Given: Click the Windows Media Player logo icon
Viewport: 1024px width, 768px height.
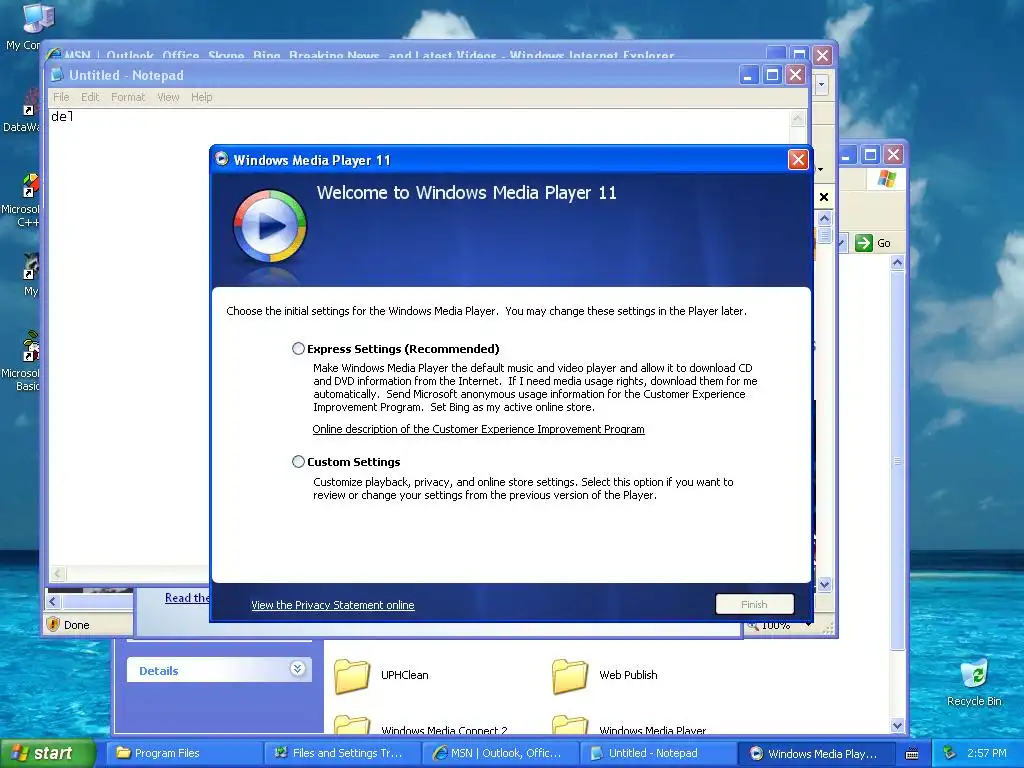Looking at the screenshot, I should pos(270,227).
